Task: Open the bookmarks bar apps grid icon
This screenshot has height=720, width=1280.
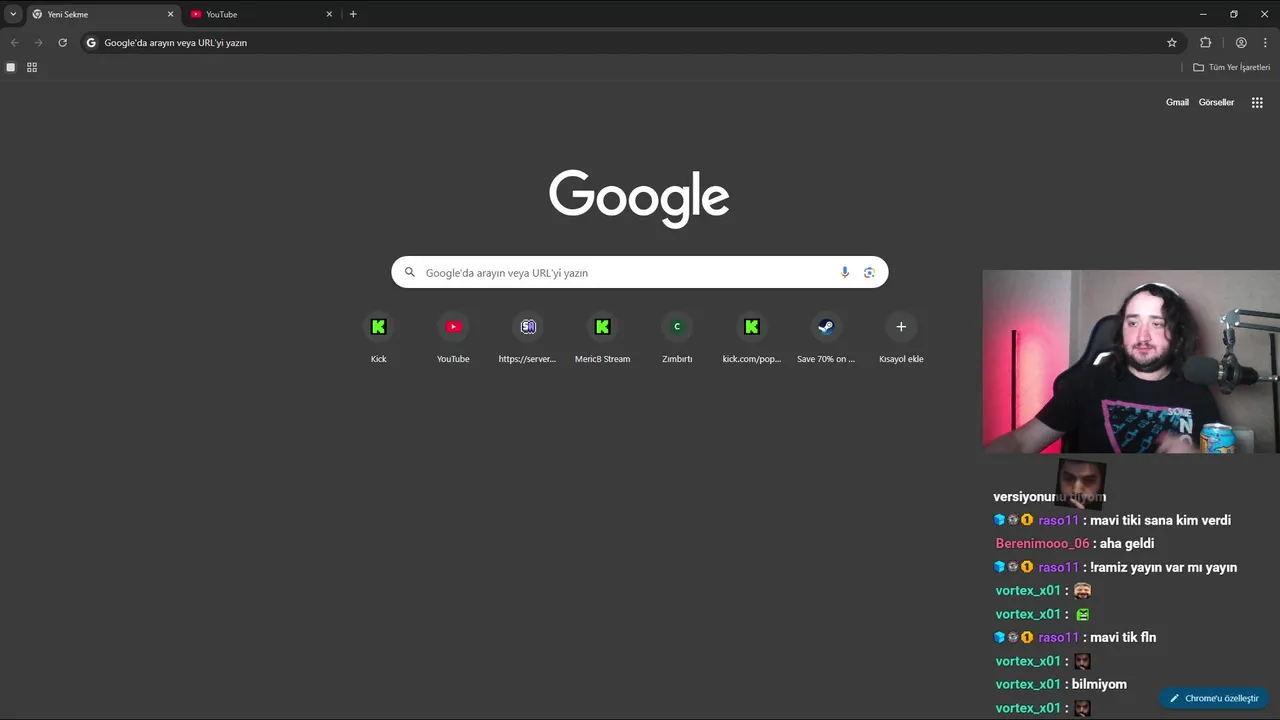Action: (x=32, y=67)
